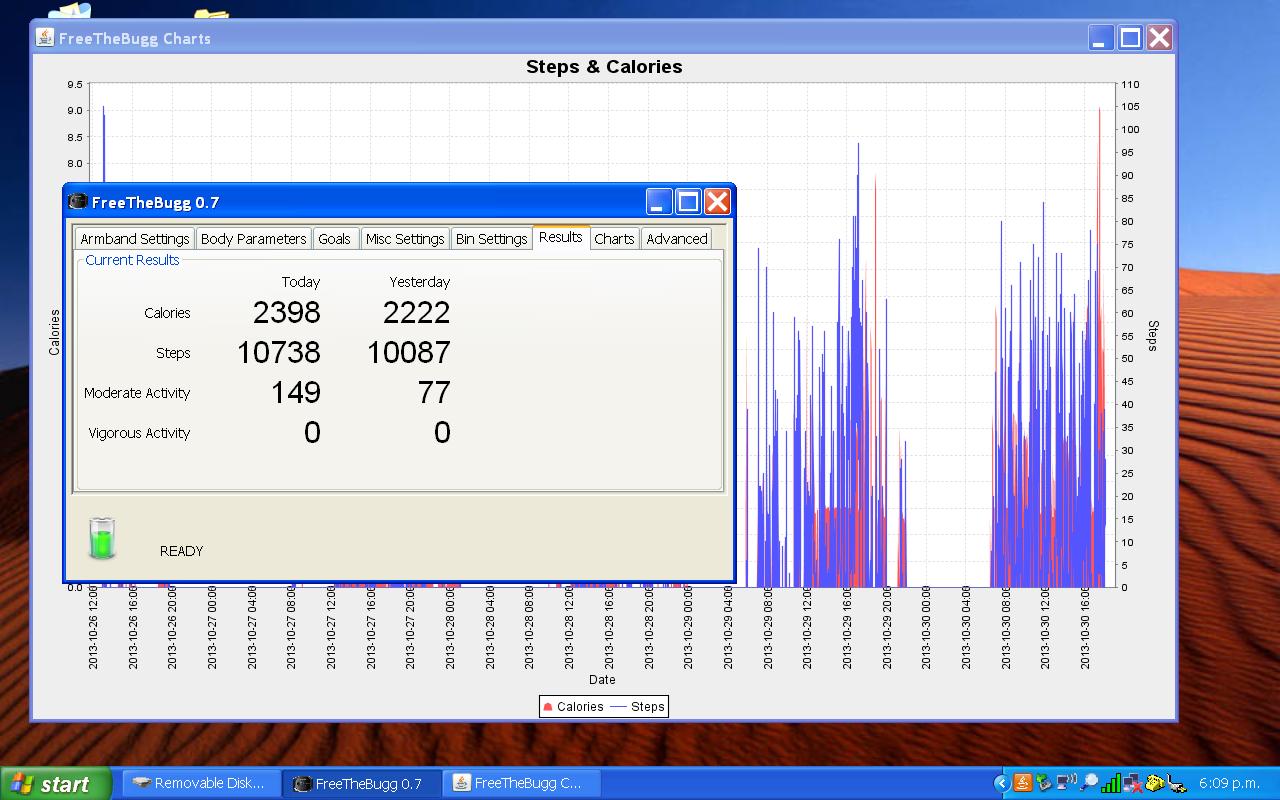
Task: Click the Java icon in Charts title bar
Action: pyautogui.click(x=45, y=38)
